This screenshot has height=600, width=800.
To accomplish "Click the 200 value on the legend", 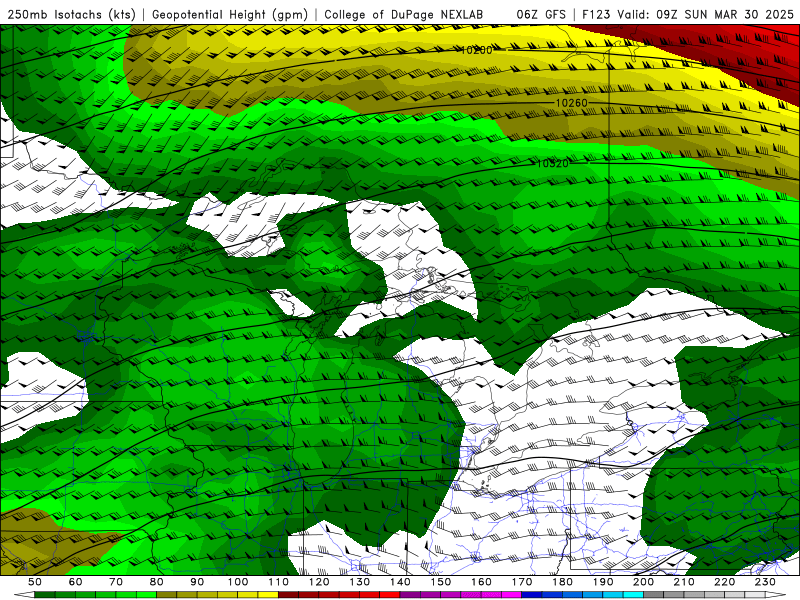I will 643,582.
